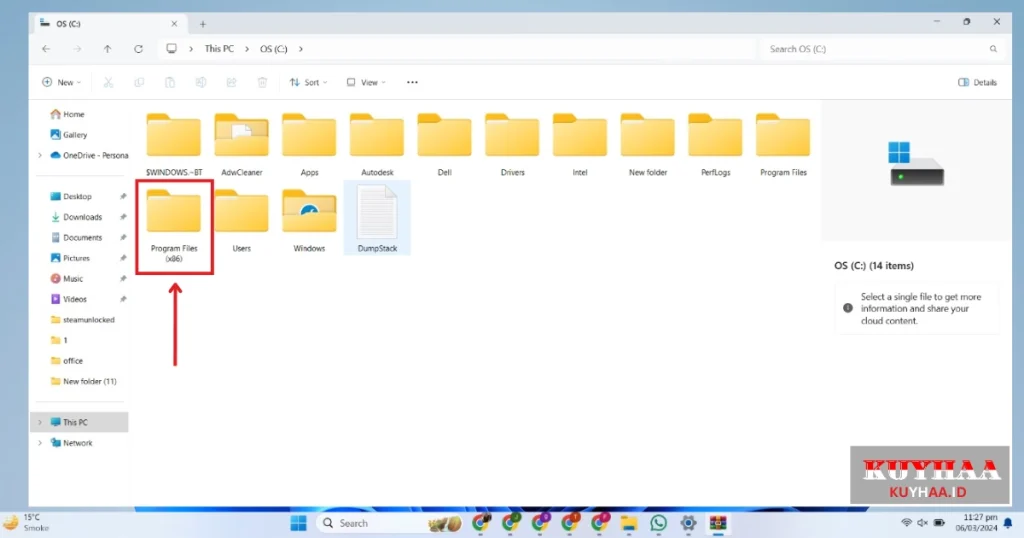Click the chevron after OS (C:) in breadcrumb
The height and width of the screenshot is (538, 1024).
pos(300,49)
